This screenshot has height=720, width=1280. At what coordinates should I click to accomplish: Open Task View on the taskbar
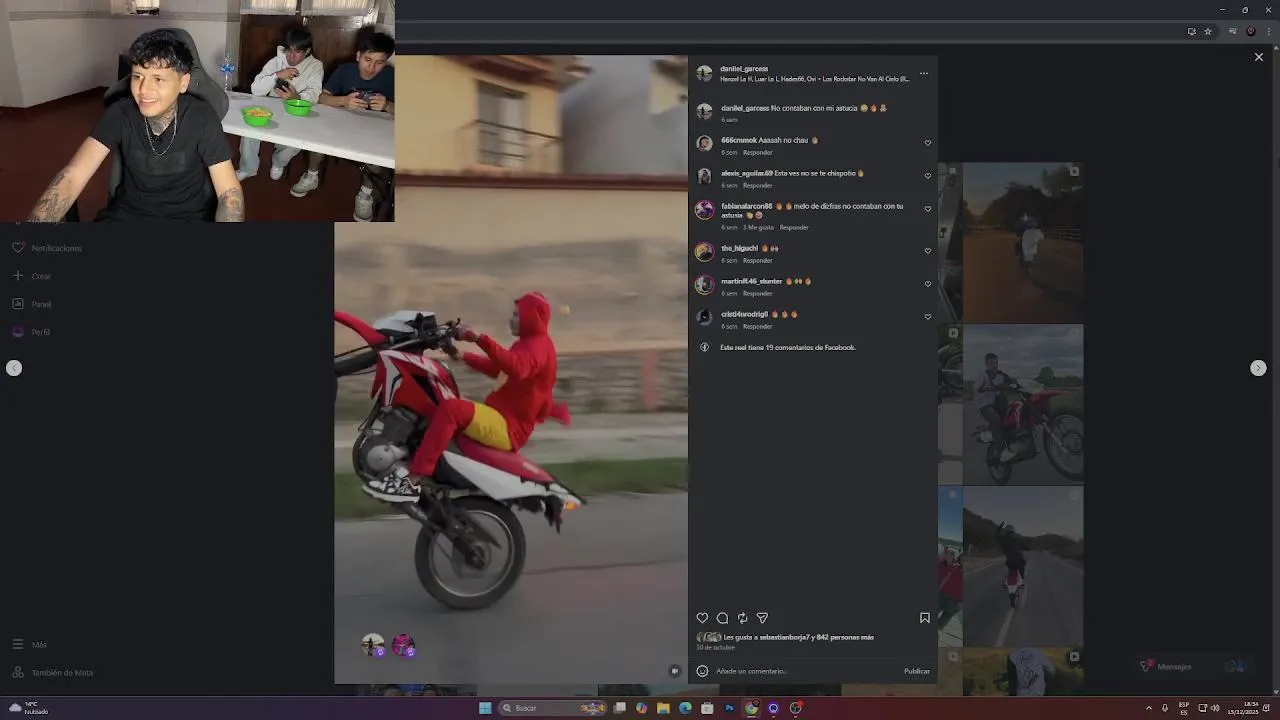(x=620, y=708)
